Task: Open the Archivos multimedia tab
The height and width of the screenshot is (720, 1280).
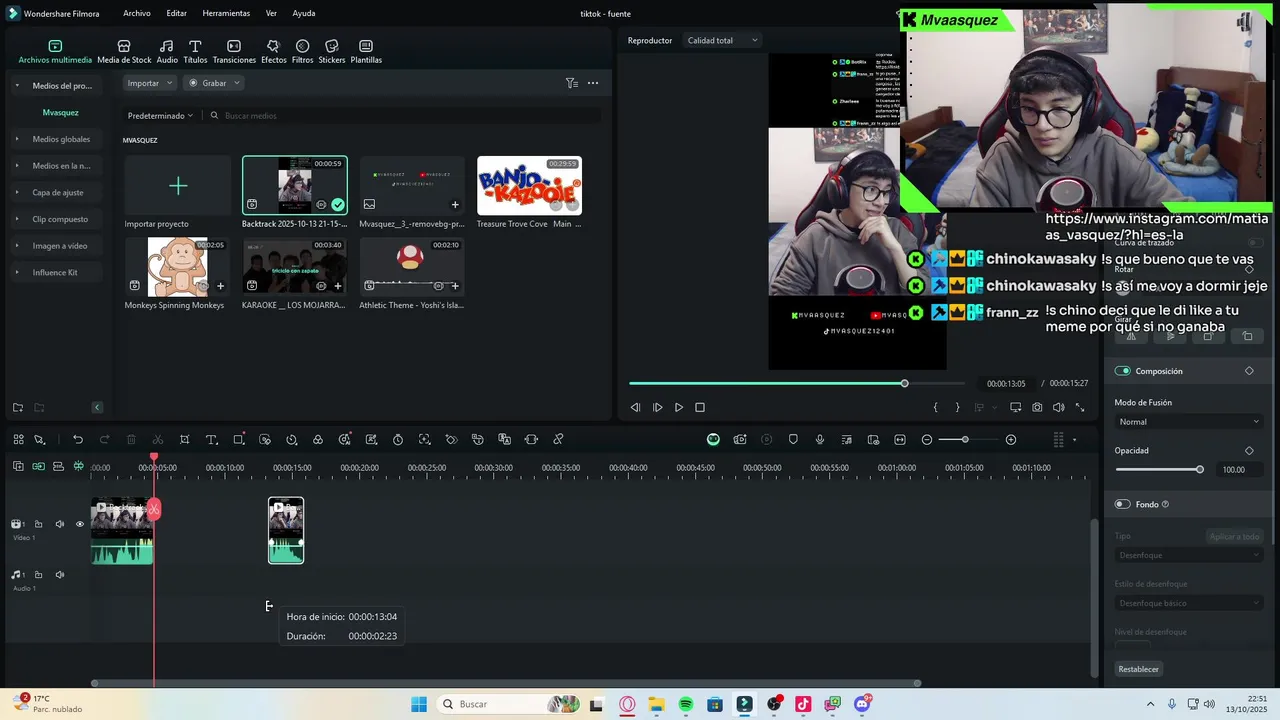Action: pos(55,52)
